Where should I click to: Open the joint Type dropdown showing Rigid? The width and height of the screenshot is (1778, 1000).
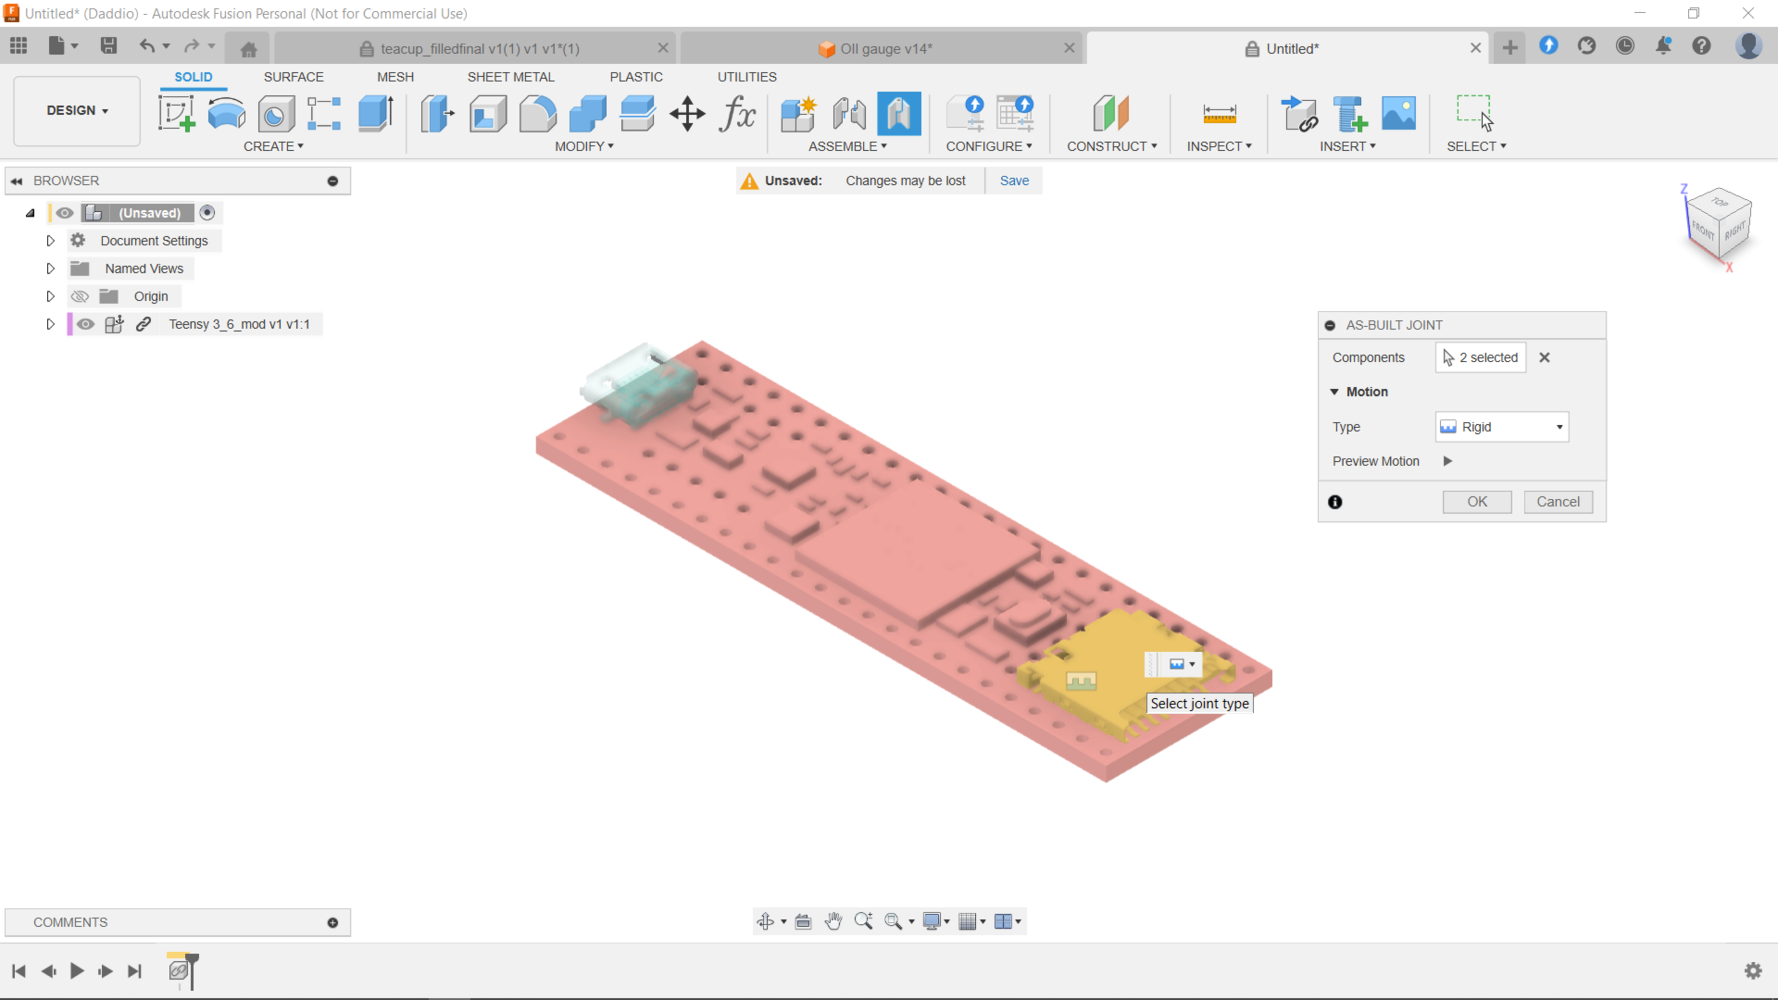coord(1501,427)
